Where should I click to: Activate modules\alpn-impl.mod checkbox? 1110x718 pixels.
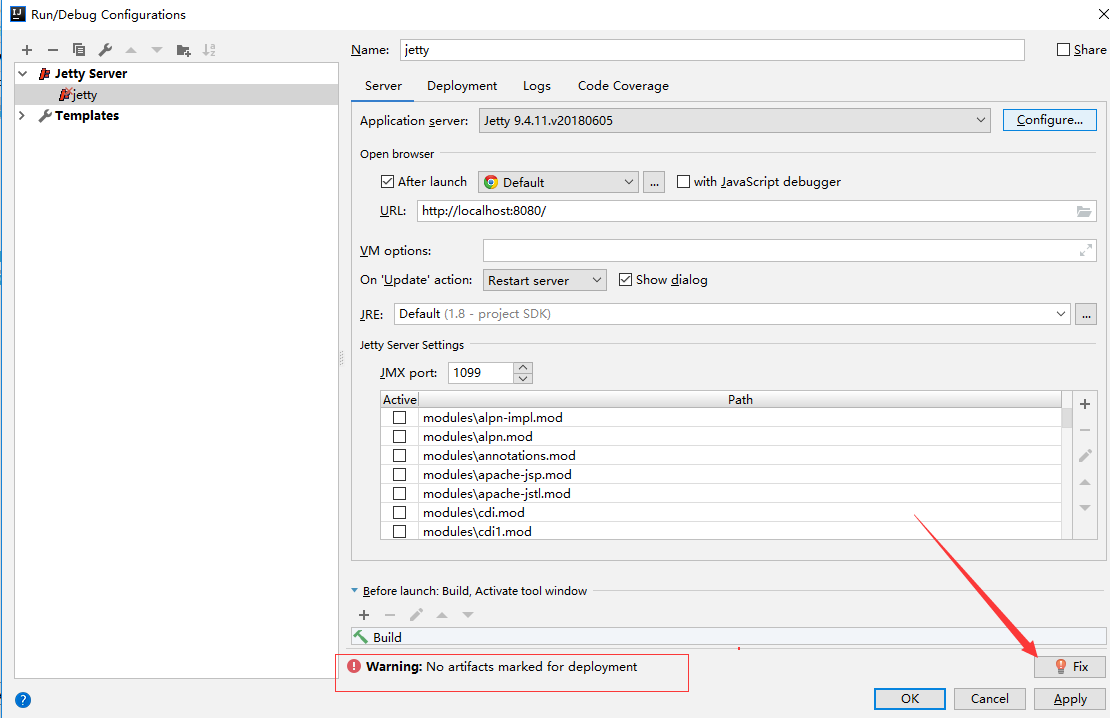pyautogui.click(x=399, y=417)
